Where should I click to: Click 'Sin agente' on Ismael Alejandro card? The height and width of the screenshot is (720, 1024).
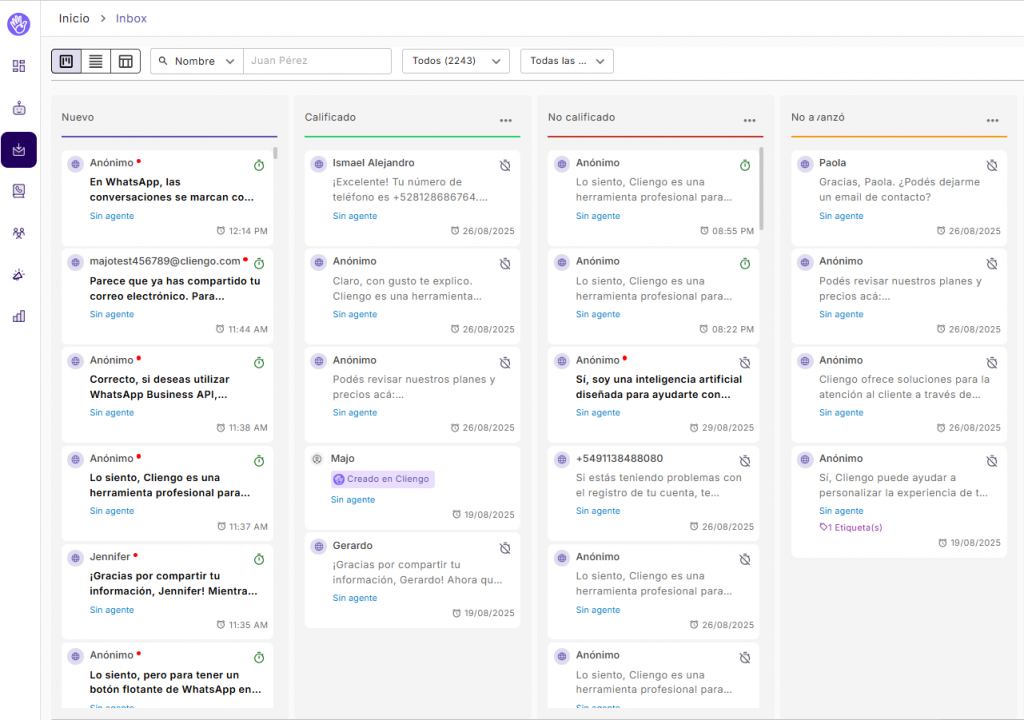coord(355,216)
